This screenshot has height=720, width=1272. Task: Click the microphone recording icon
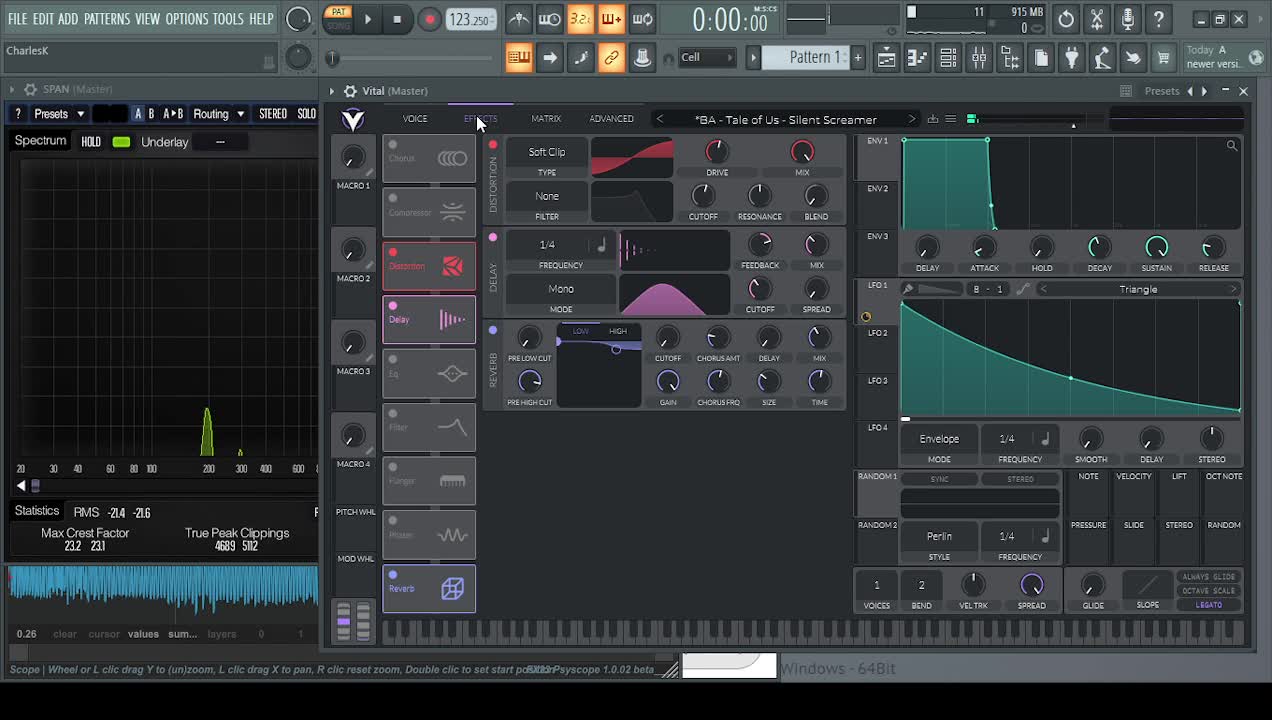pos(1127,19)
